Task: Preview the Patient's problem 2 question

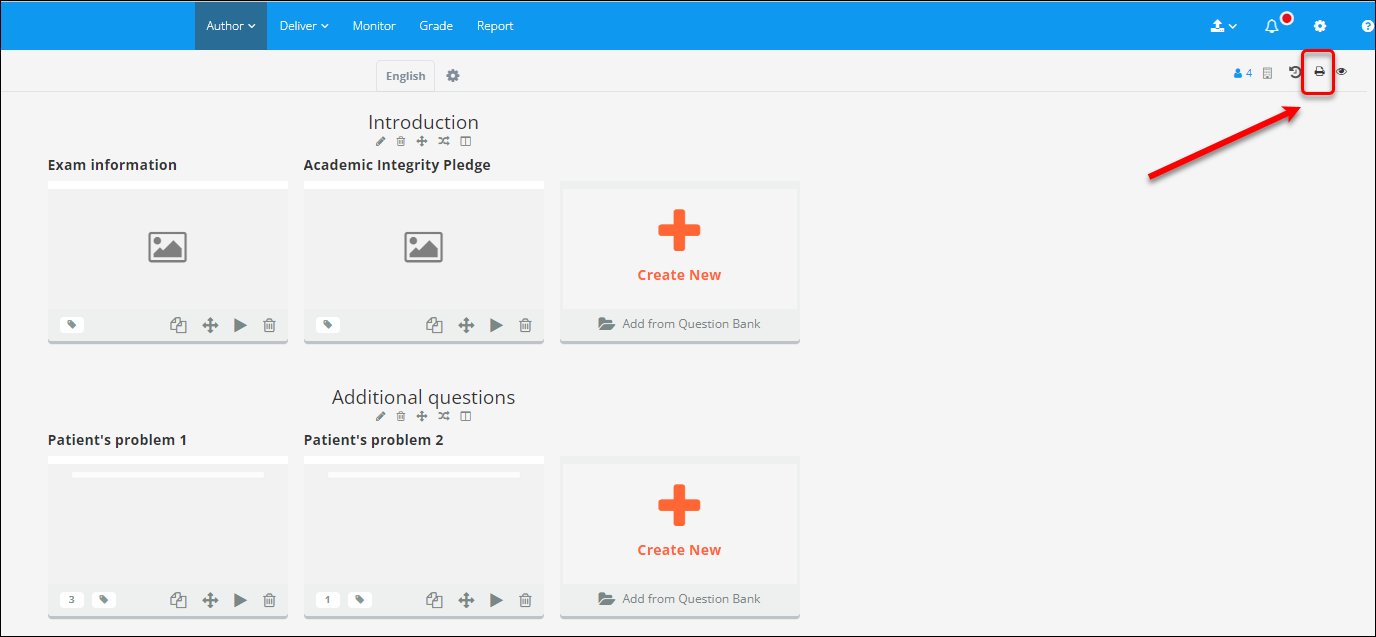Action: 496,600
